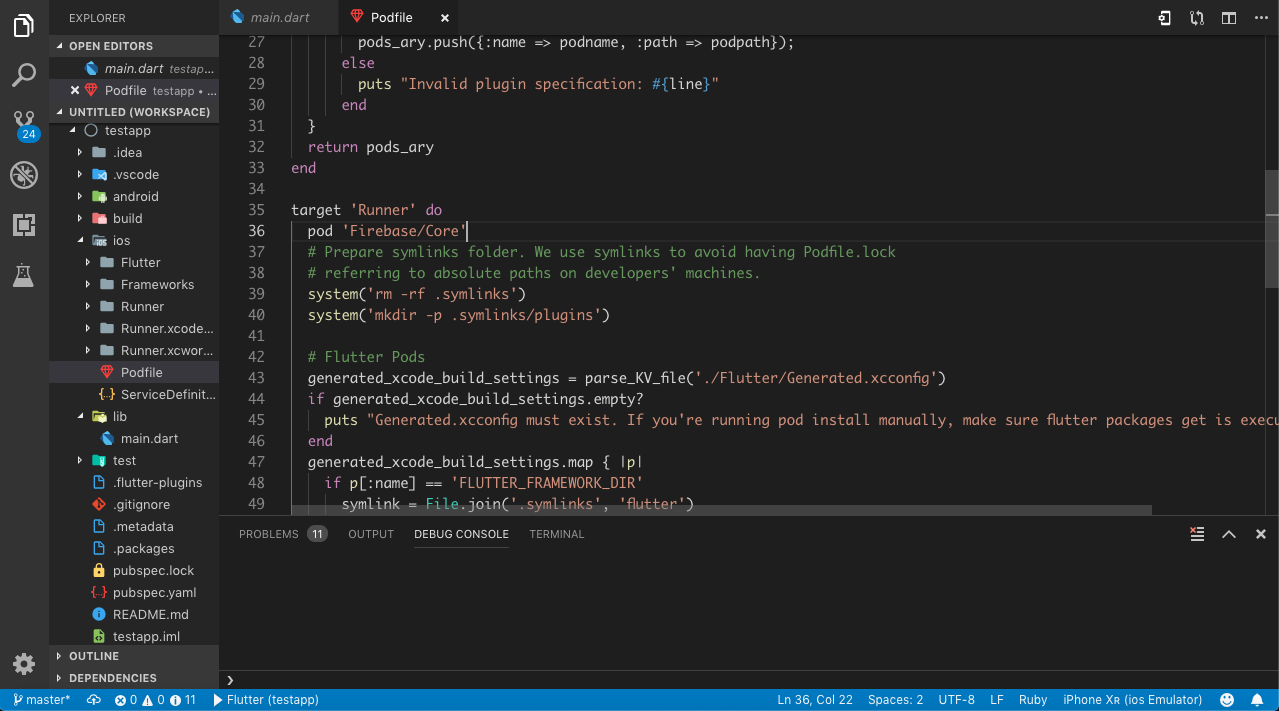Screen dimensions: 1279x711
Task: Open the Debug view in activity bar
Action: coord(24,175)
